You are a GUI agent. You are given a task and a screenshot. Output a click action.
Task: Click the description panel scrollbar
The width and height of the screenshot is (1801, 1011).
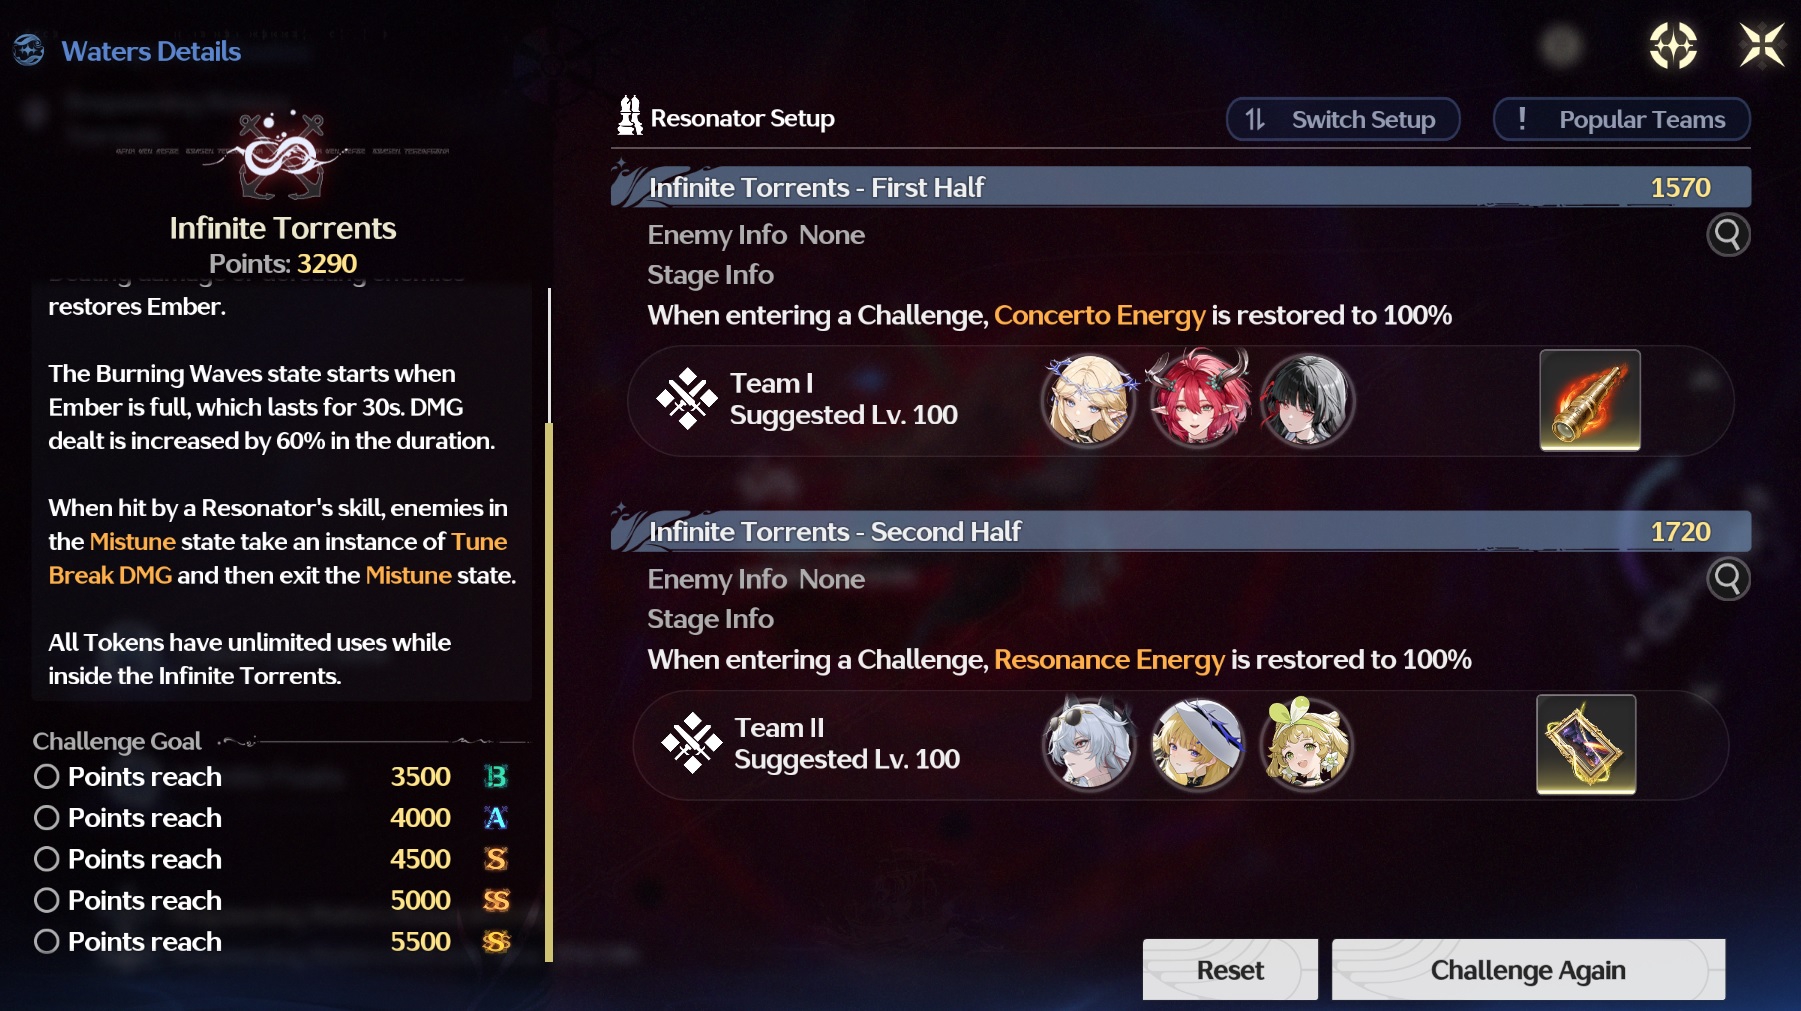(x=549, y=625)
